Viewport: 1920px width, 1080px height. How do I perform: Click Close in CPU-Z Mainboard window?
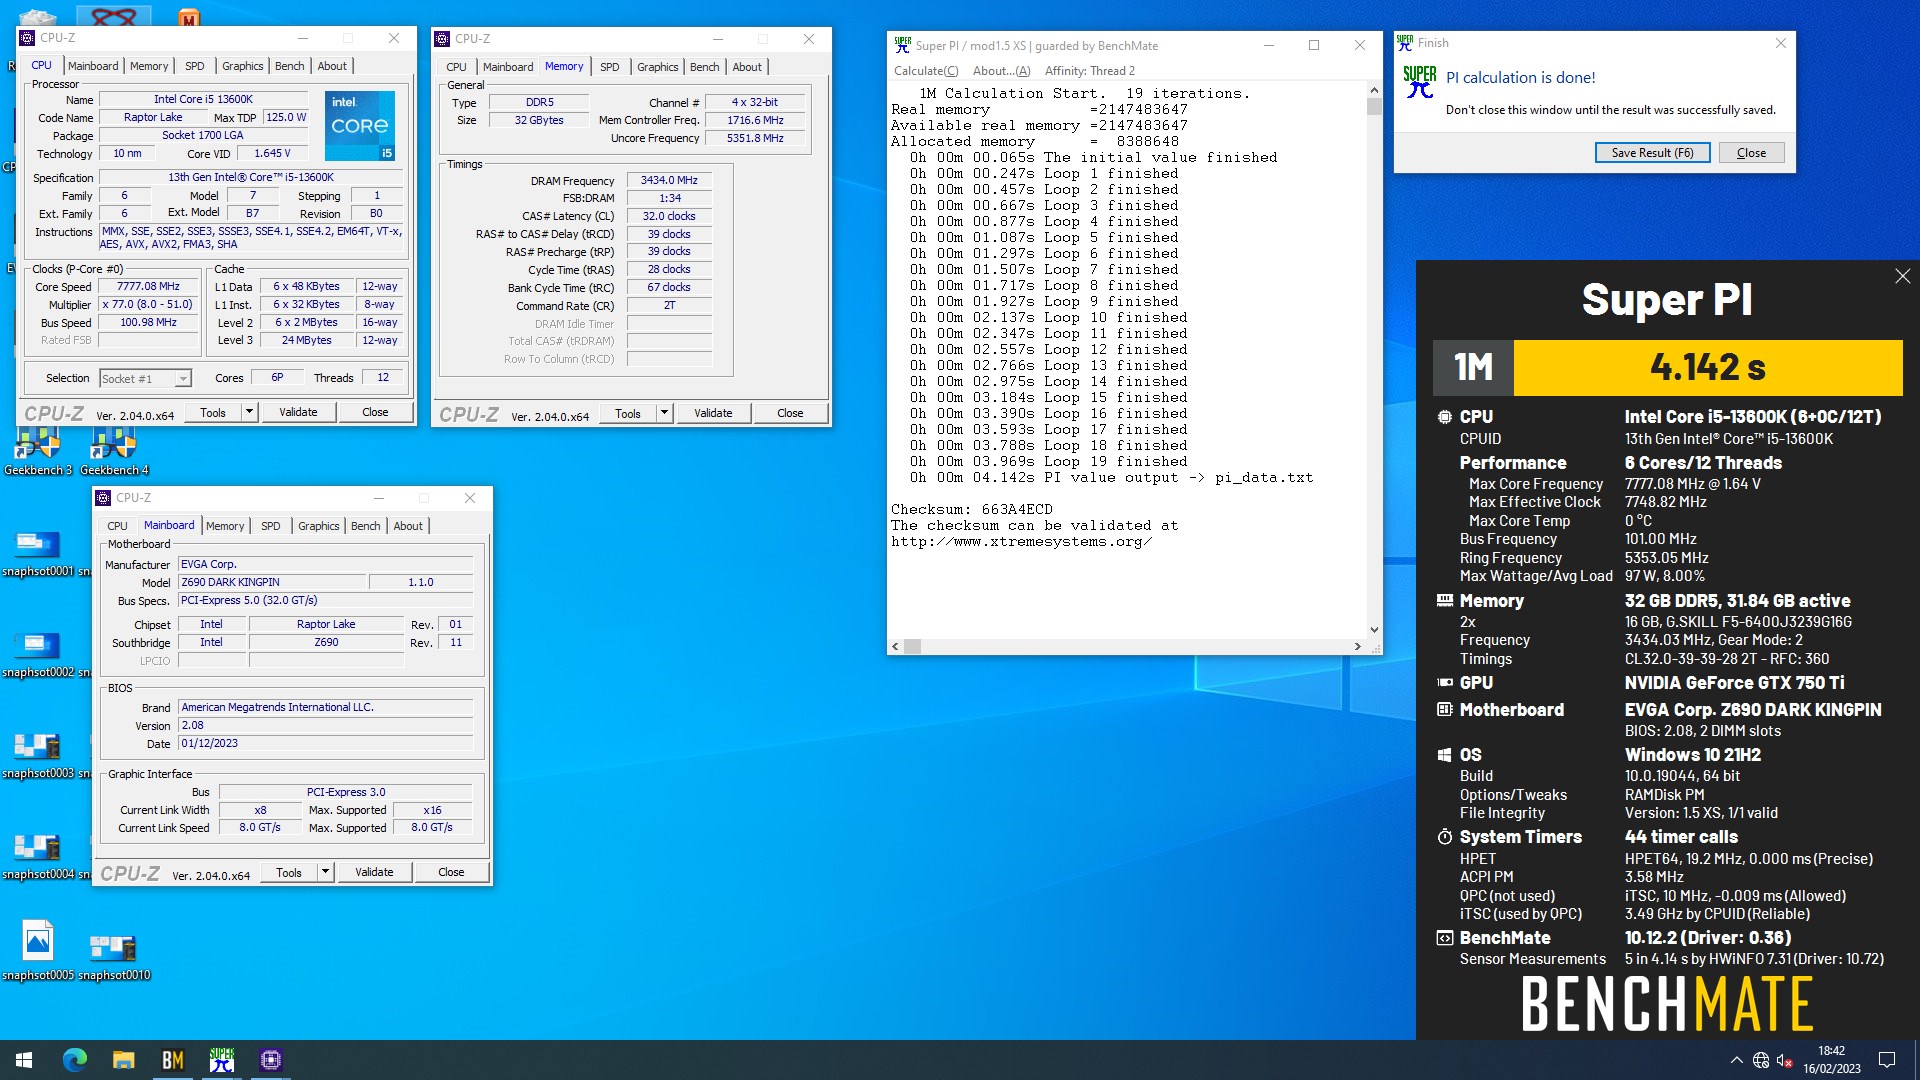point(451,872)
